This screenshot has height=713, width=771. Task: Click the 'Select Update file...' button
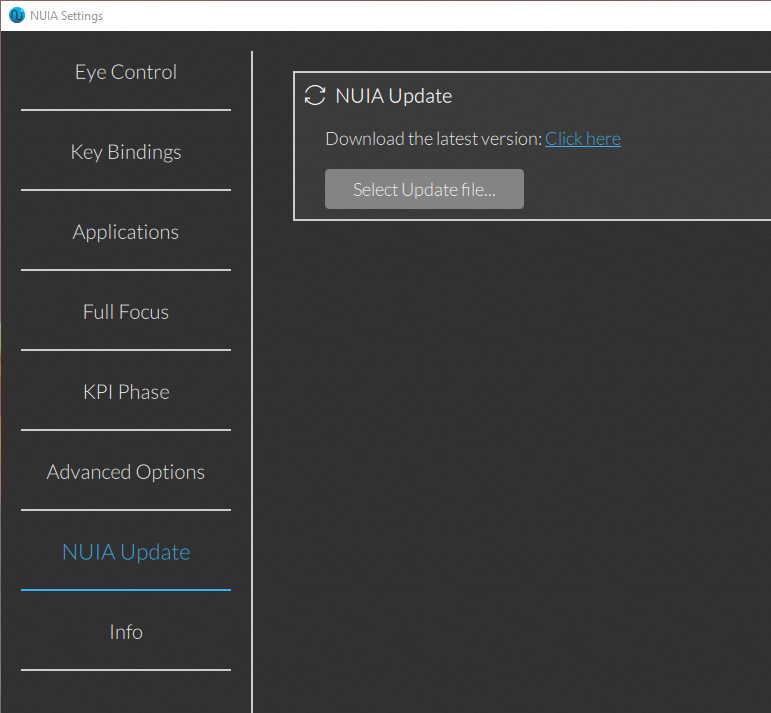(424, 189)
